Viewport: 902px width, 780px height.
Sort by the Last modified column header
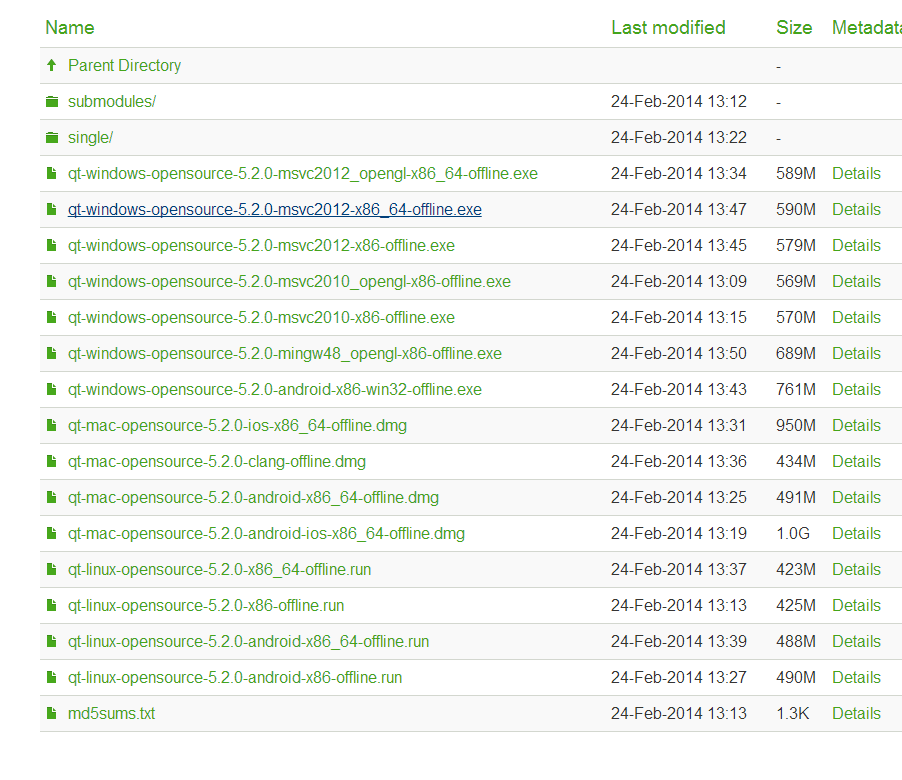668,28
